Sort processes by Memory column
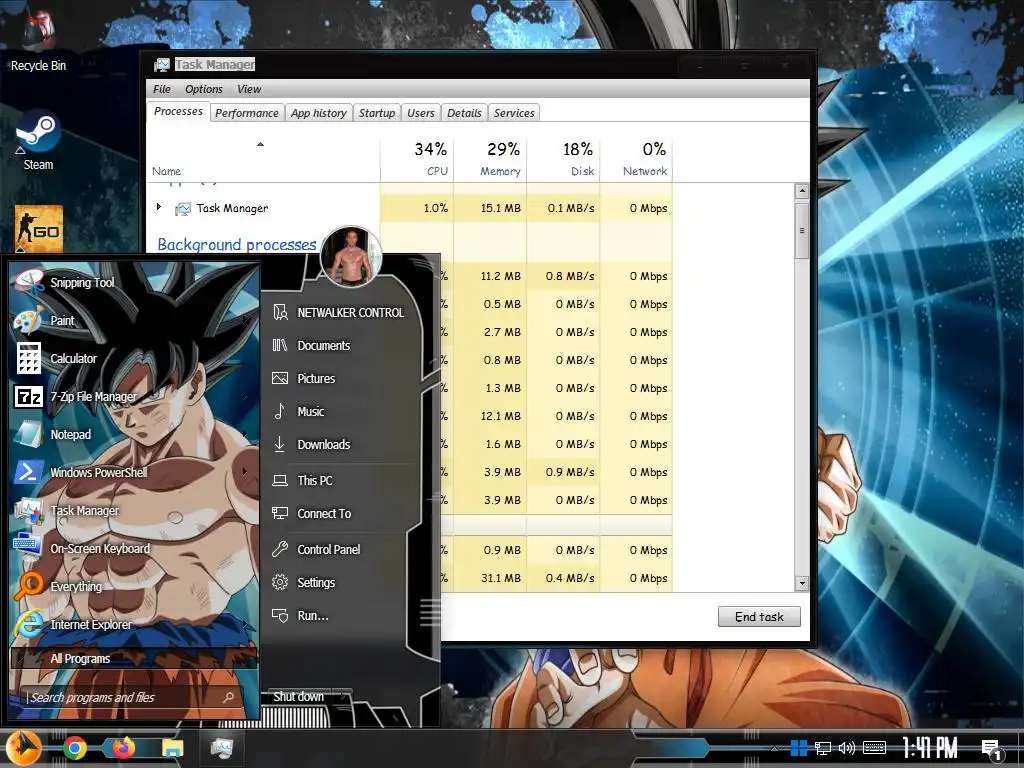The image size is (1024, 768). (x=490, y=159)
